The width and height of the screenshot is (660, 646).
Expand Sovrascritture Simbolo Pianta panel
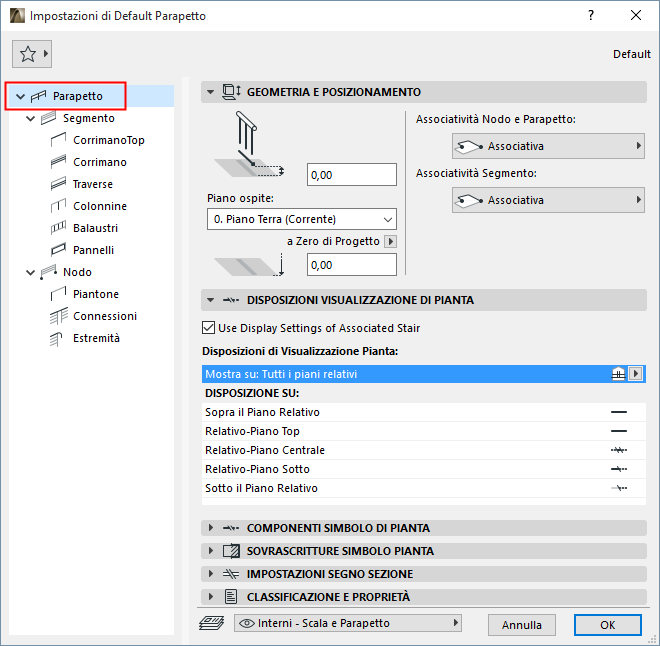pos(211,550)
